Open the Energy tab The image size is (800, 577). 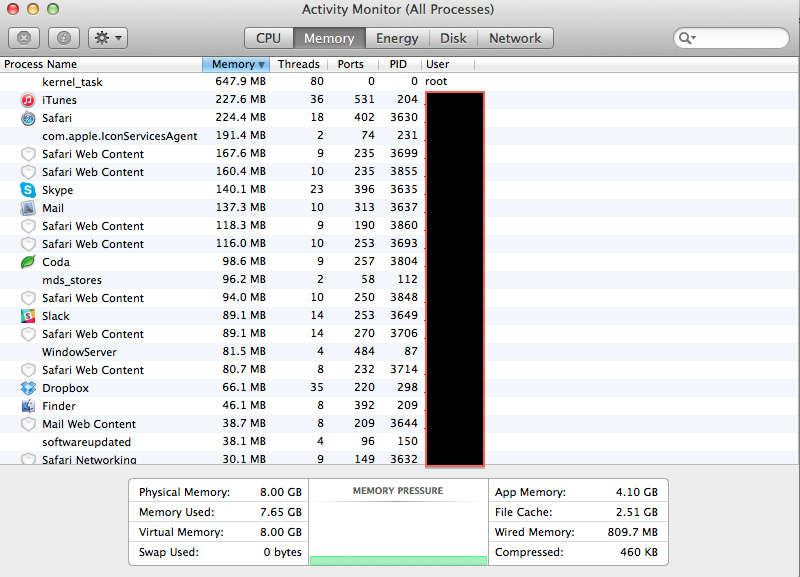click(397, 38)
